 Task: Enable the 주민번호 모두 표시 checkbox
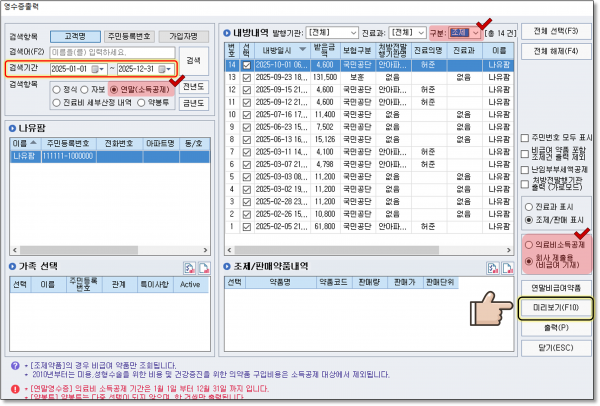[x=526, y=140]
